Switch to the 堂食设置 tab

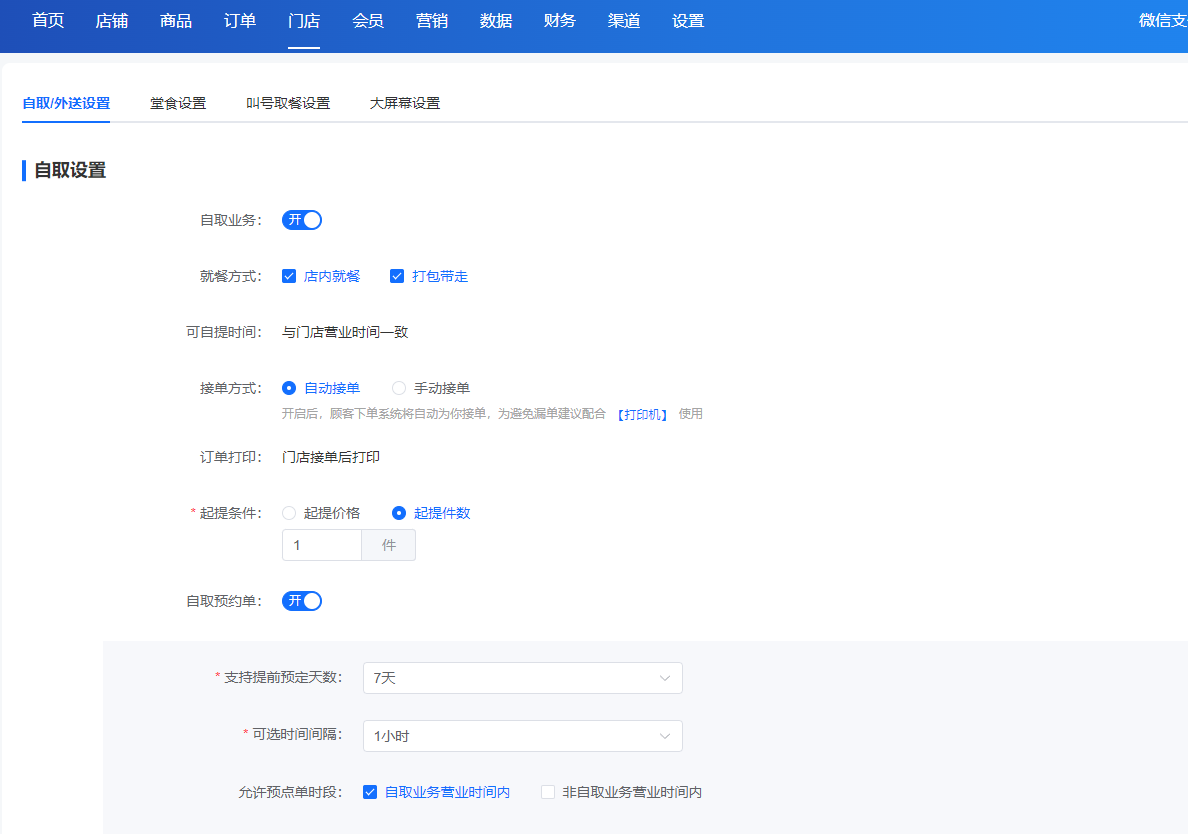178,103
